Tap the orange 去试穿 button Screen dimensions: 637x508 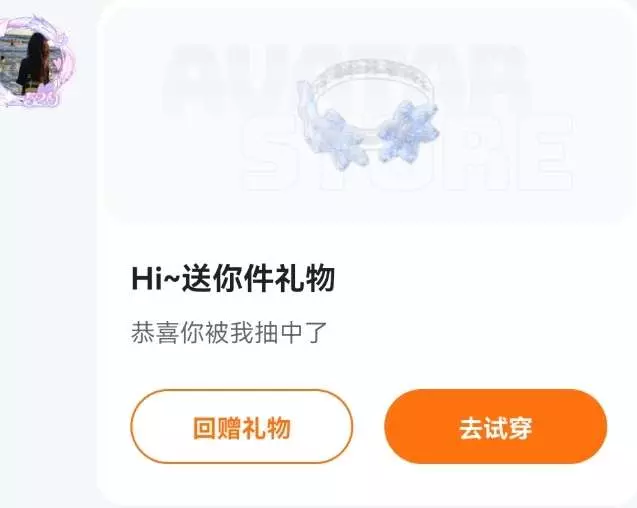coord(496,426)
